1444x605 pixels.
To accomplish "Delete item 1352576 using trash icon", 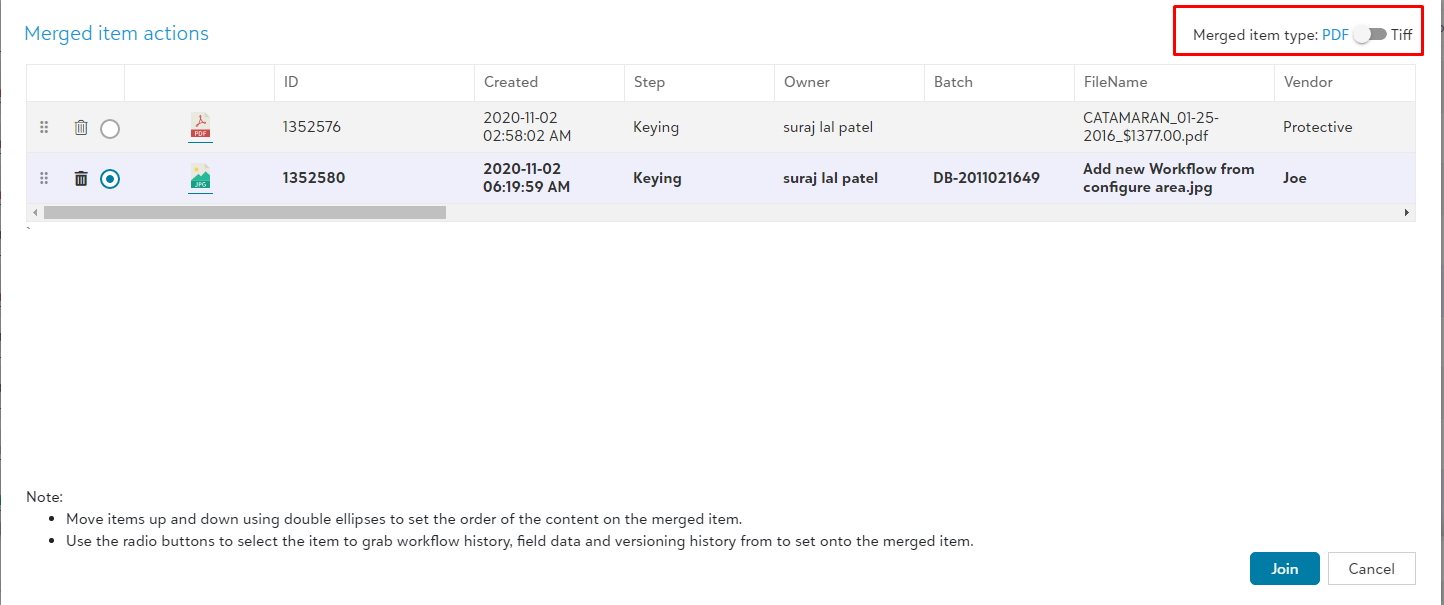I will pyautogui.click(x=81, y=128).
